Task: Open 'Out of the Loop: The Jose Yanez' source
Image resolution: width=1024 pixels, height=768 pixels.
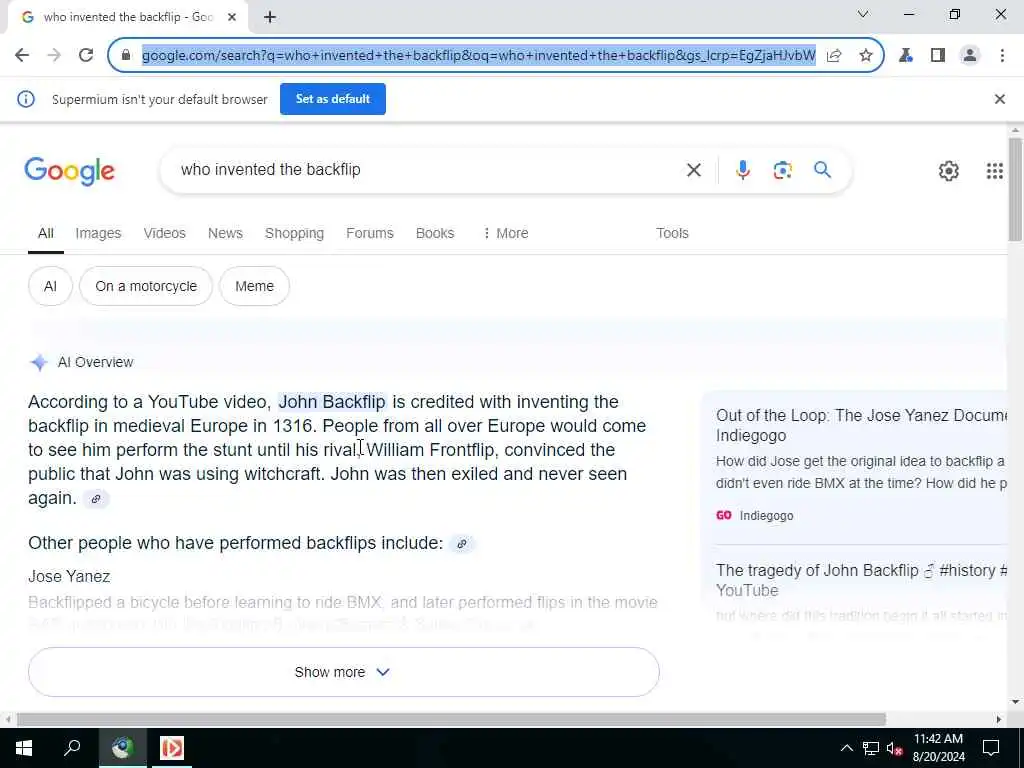Action: click(x=861, y=425)
